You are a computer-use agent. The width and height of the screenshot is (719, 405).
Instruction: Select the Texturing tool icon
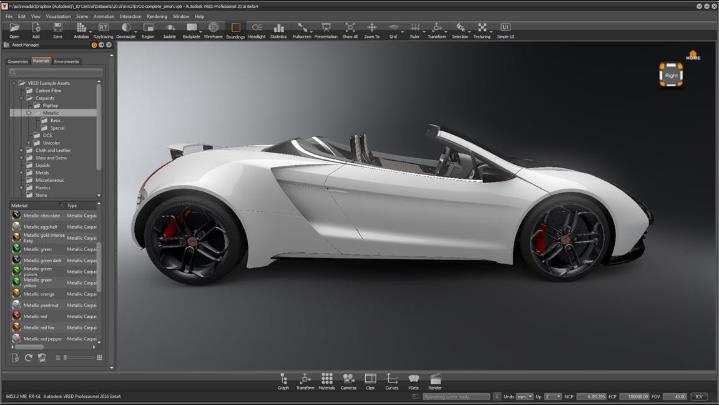482,30
